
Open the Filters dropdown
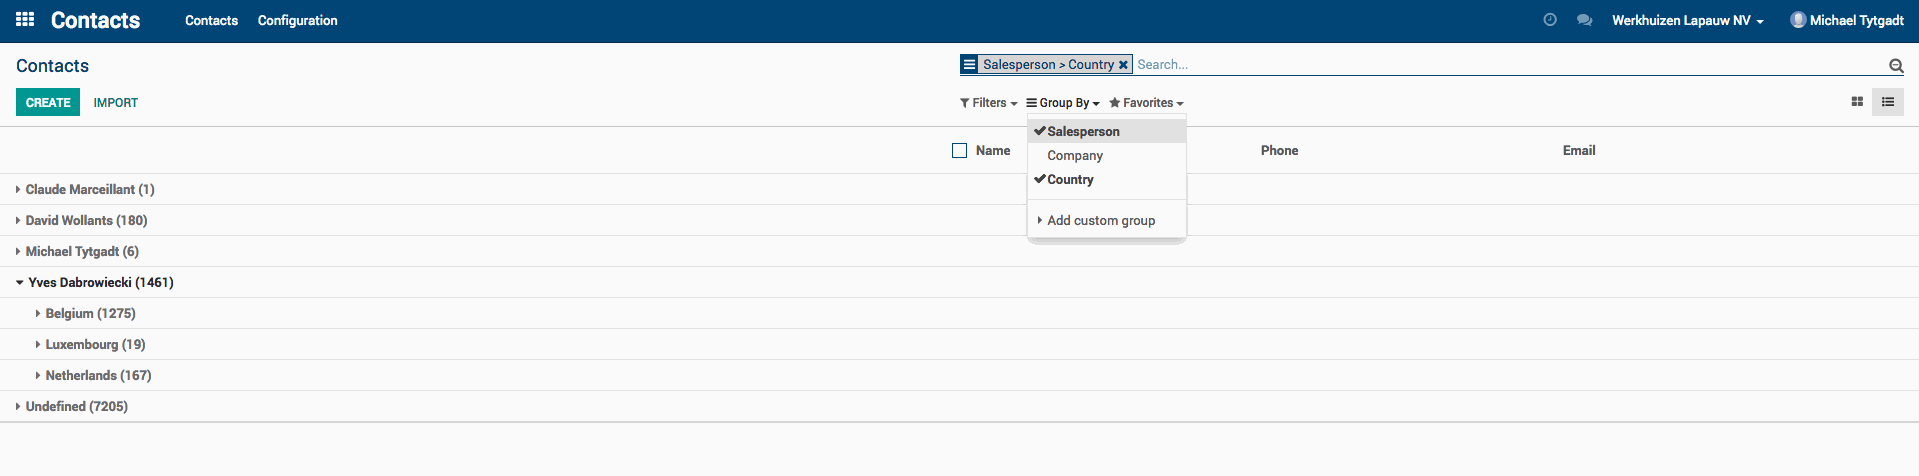988,103
